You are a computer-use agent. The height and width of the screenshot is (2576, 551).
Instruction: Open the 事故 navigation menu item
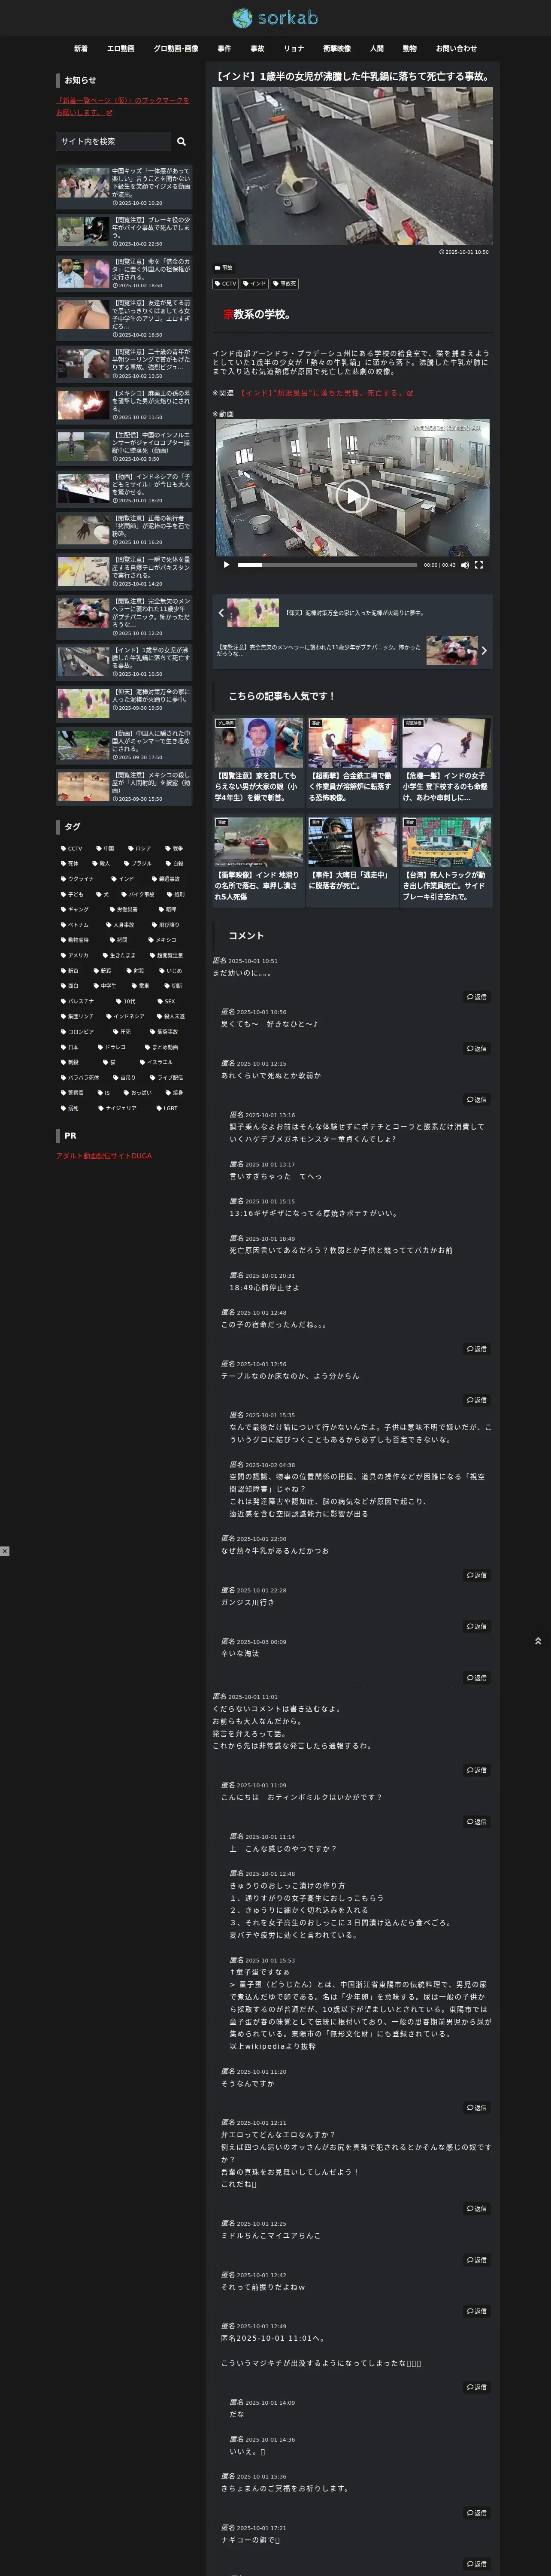coord(257,48)
